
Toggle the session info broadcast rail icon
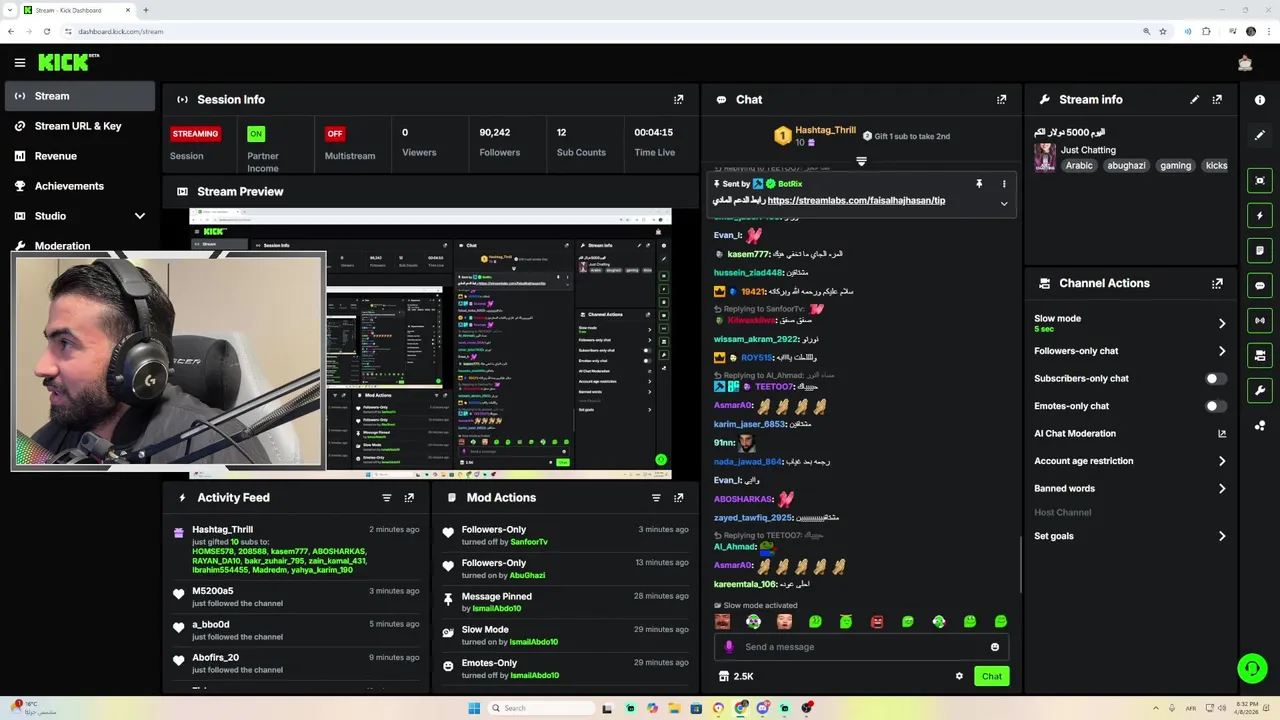coord(1260,320)
